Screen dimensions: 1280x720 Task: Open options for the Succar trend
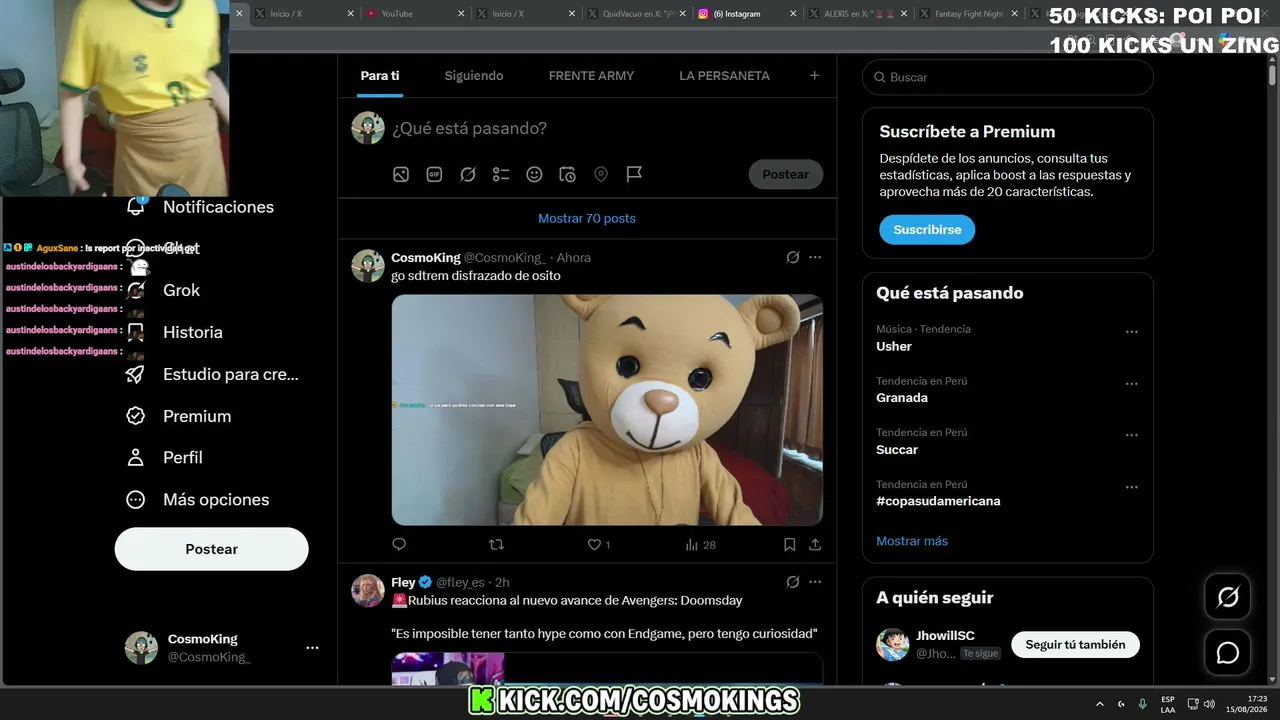point(1132,436)
